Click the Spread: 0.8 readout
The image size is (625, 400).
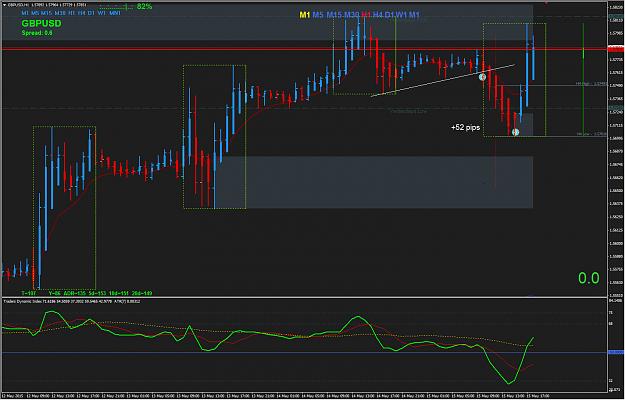tap(37, 33)
